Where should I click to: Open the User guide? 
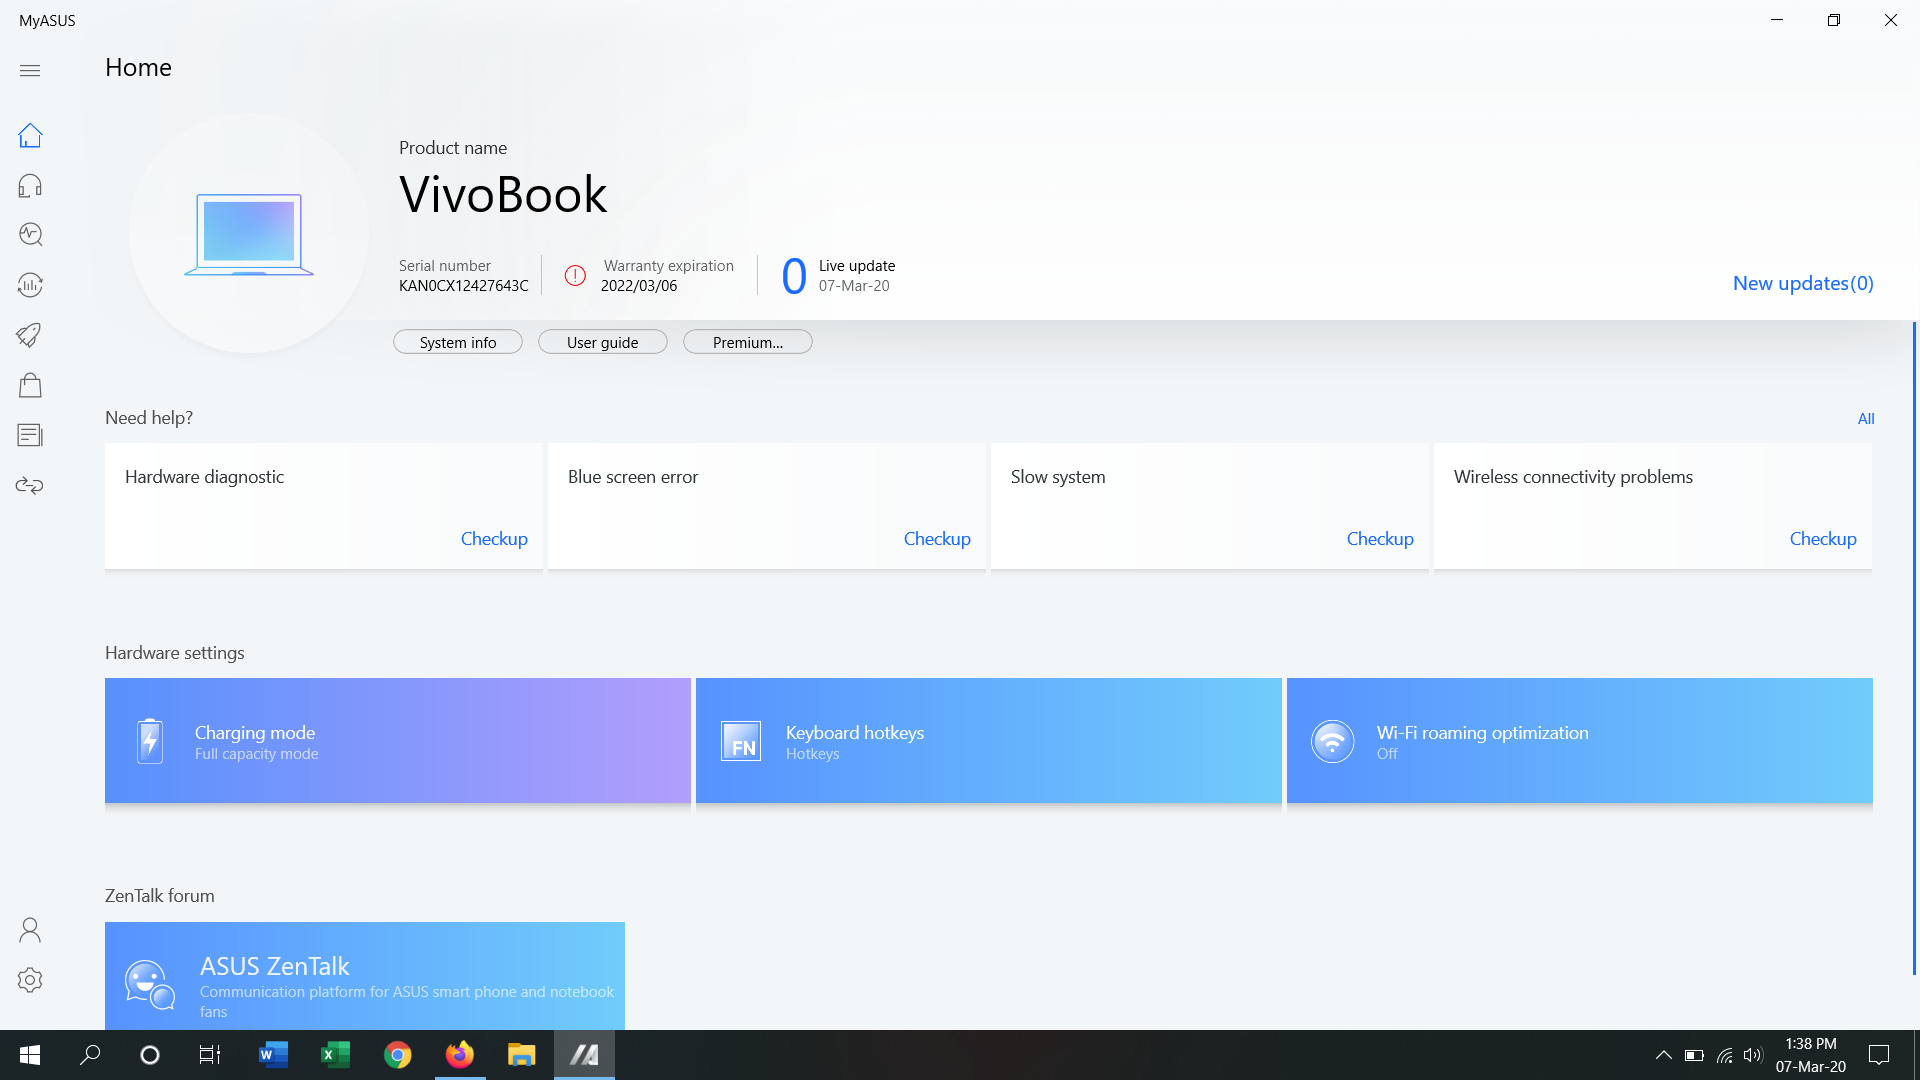[x=603, y=342]
